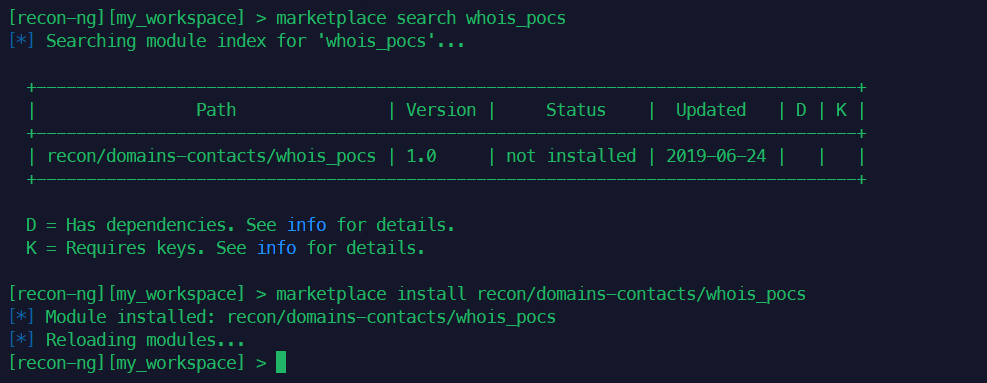The width and height of the screenshot is (987, 383).
Task: Select the Status column header
Action: pos(575,110)
